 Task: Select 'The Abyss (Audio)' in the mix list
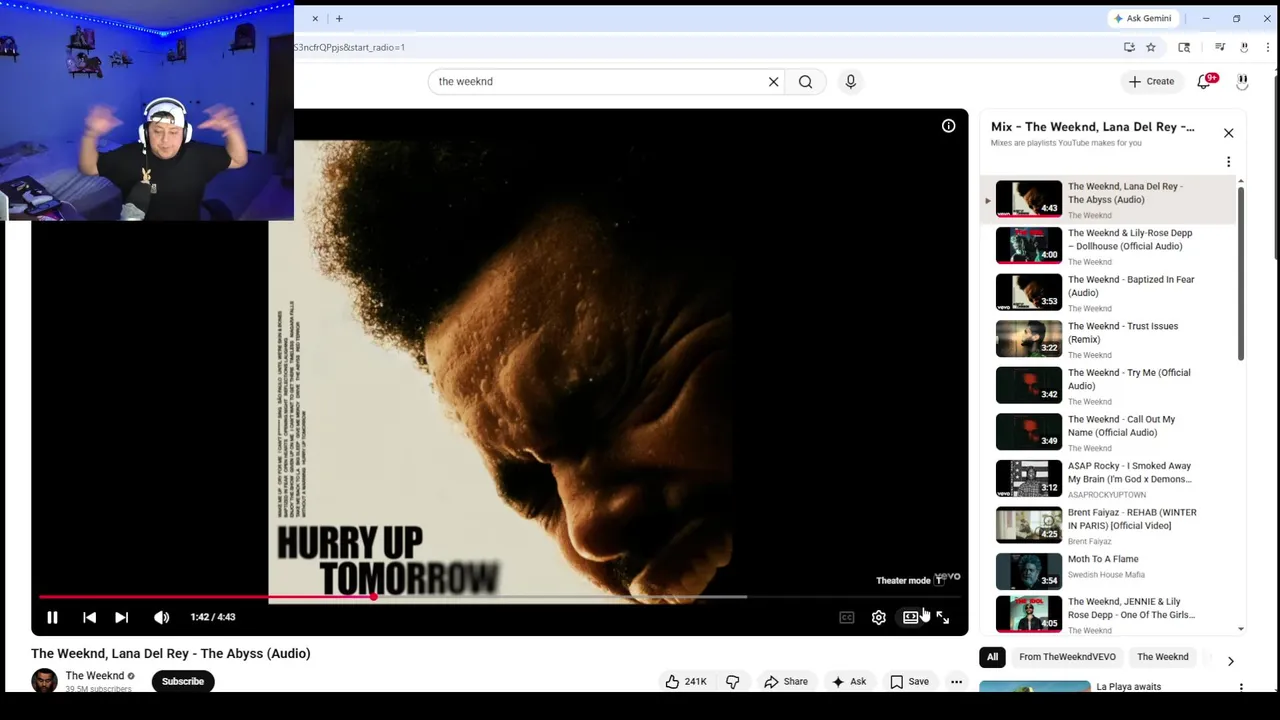(1108, 199)
